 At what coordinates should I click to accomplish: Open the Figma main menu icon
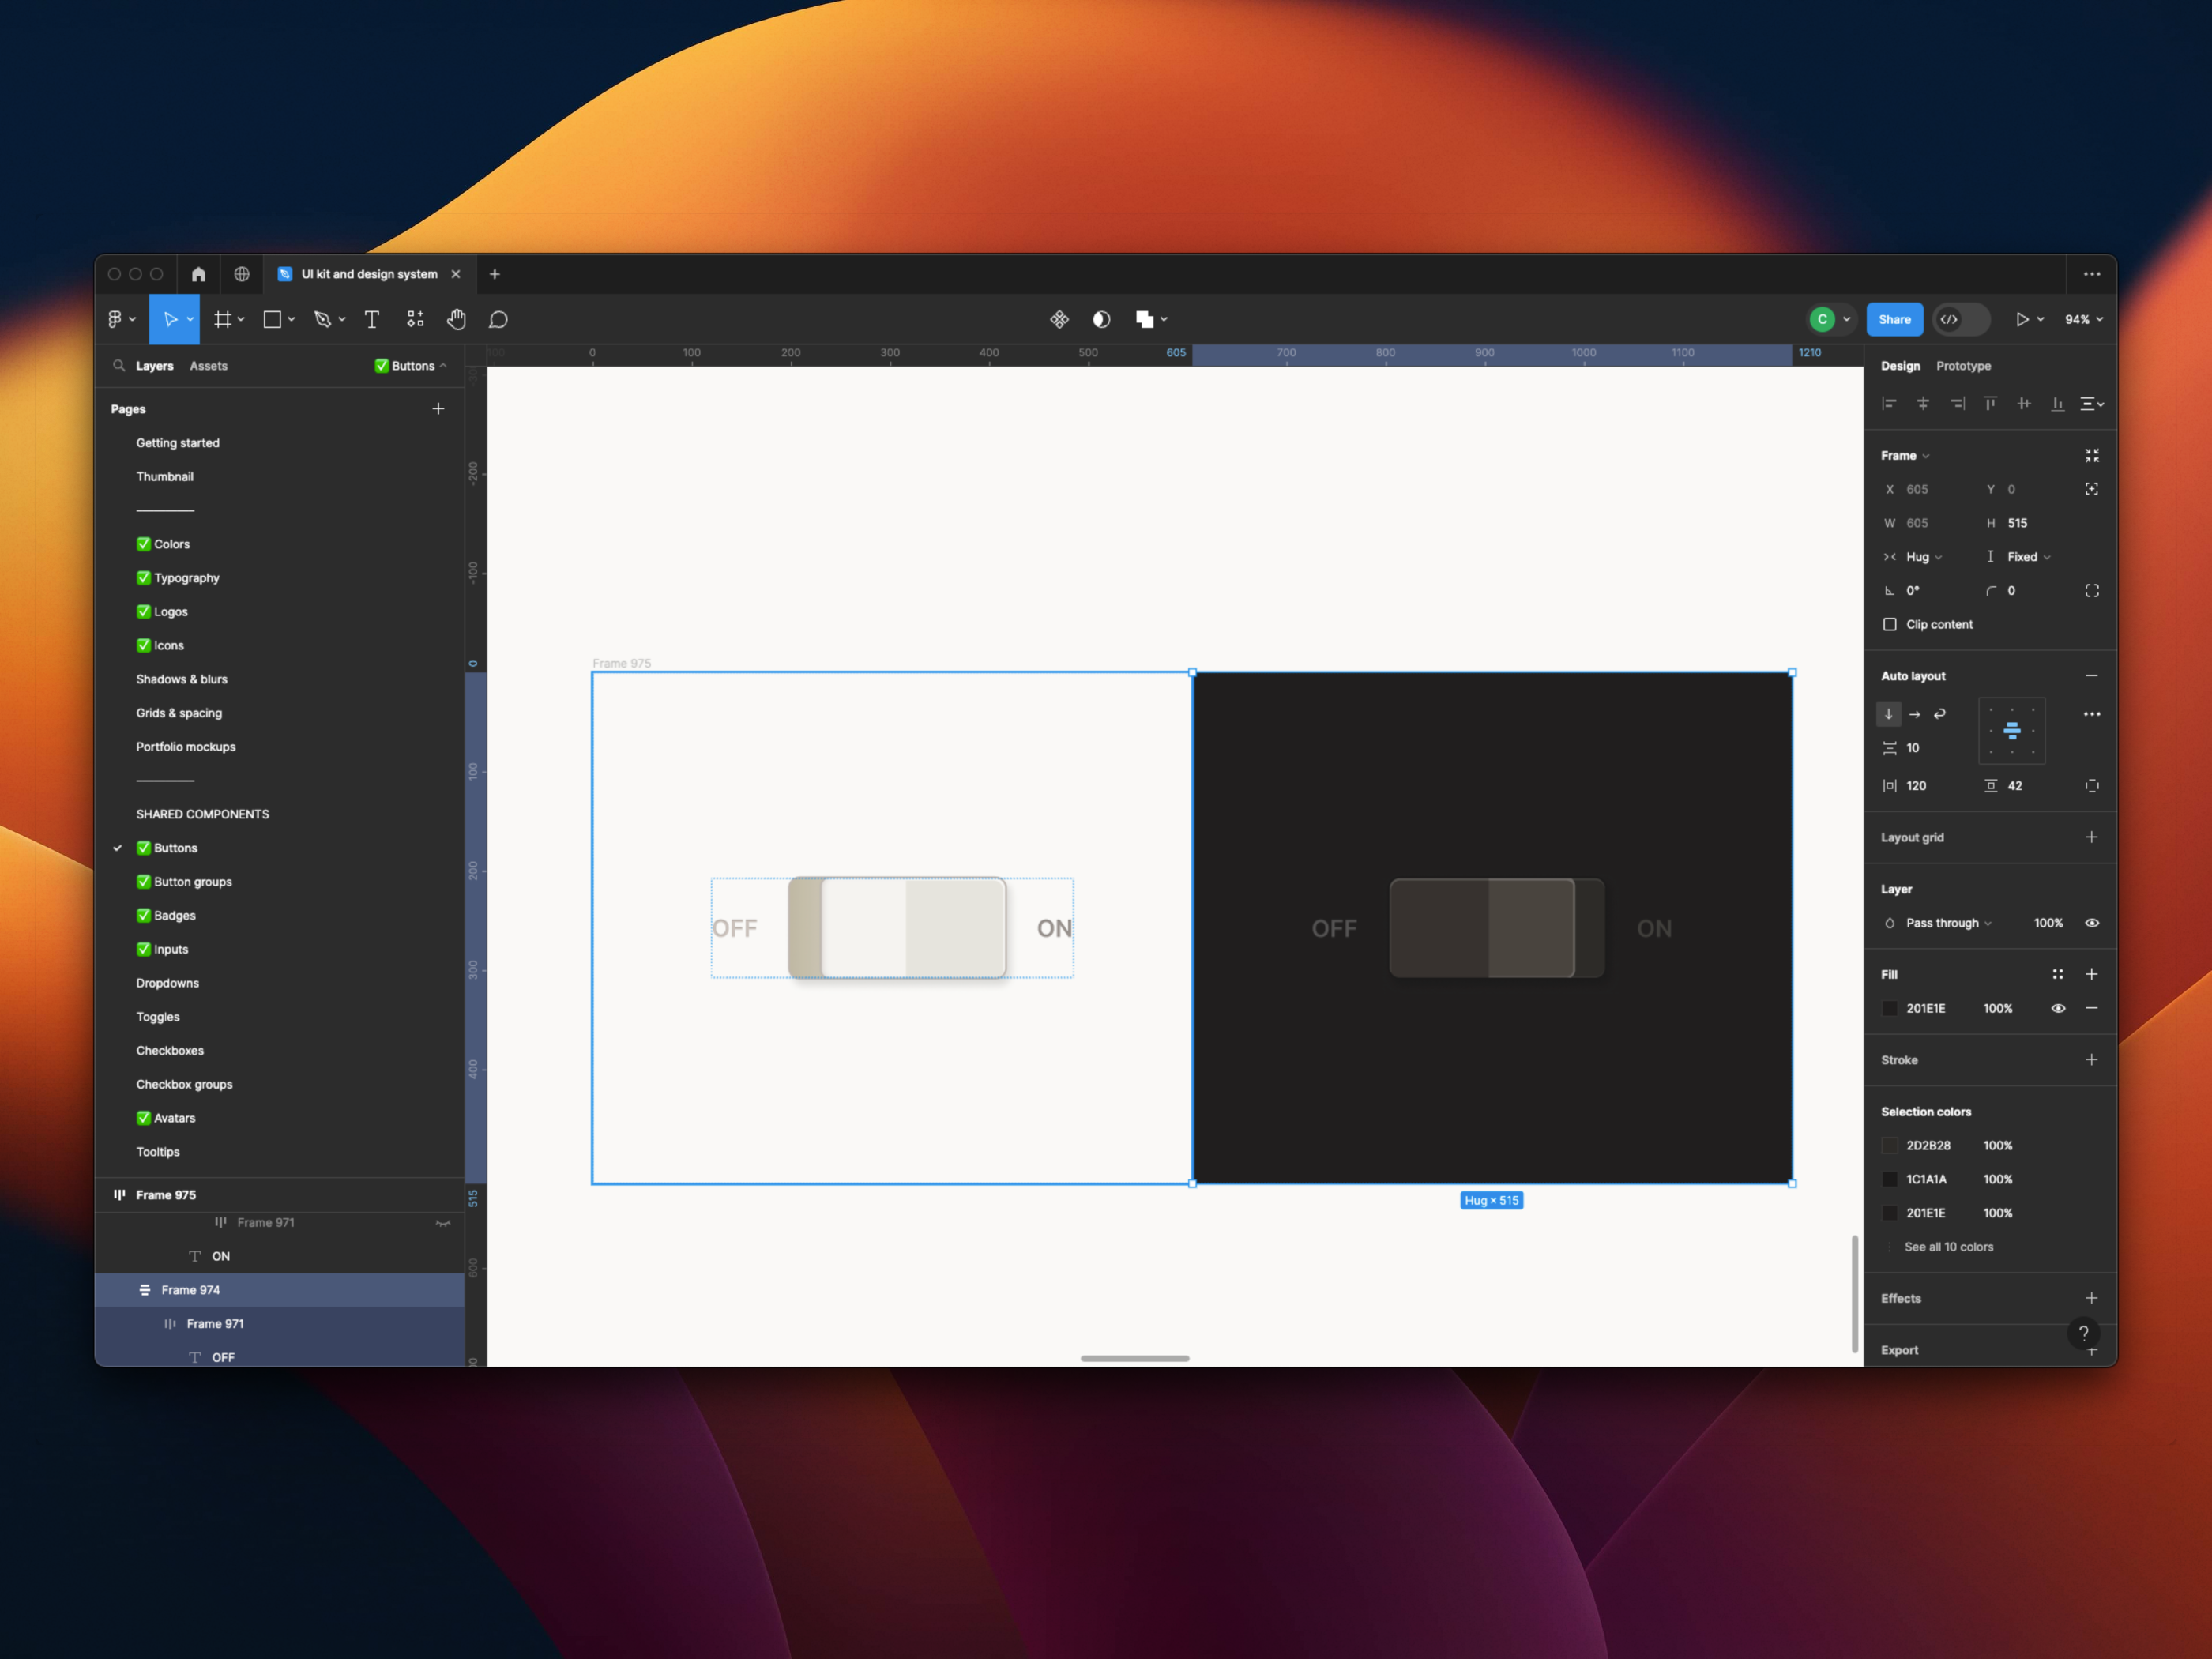115,319
